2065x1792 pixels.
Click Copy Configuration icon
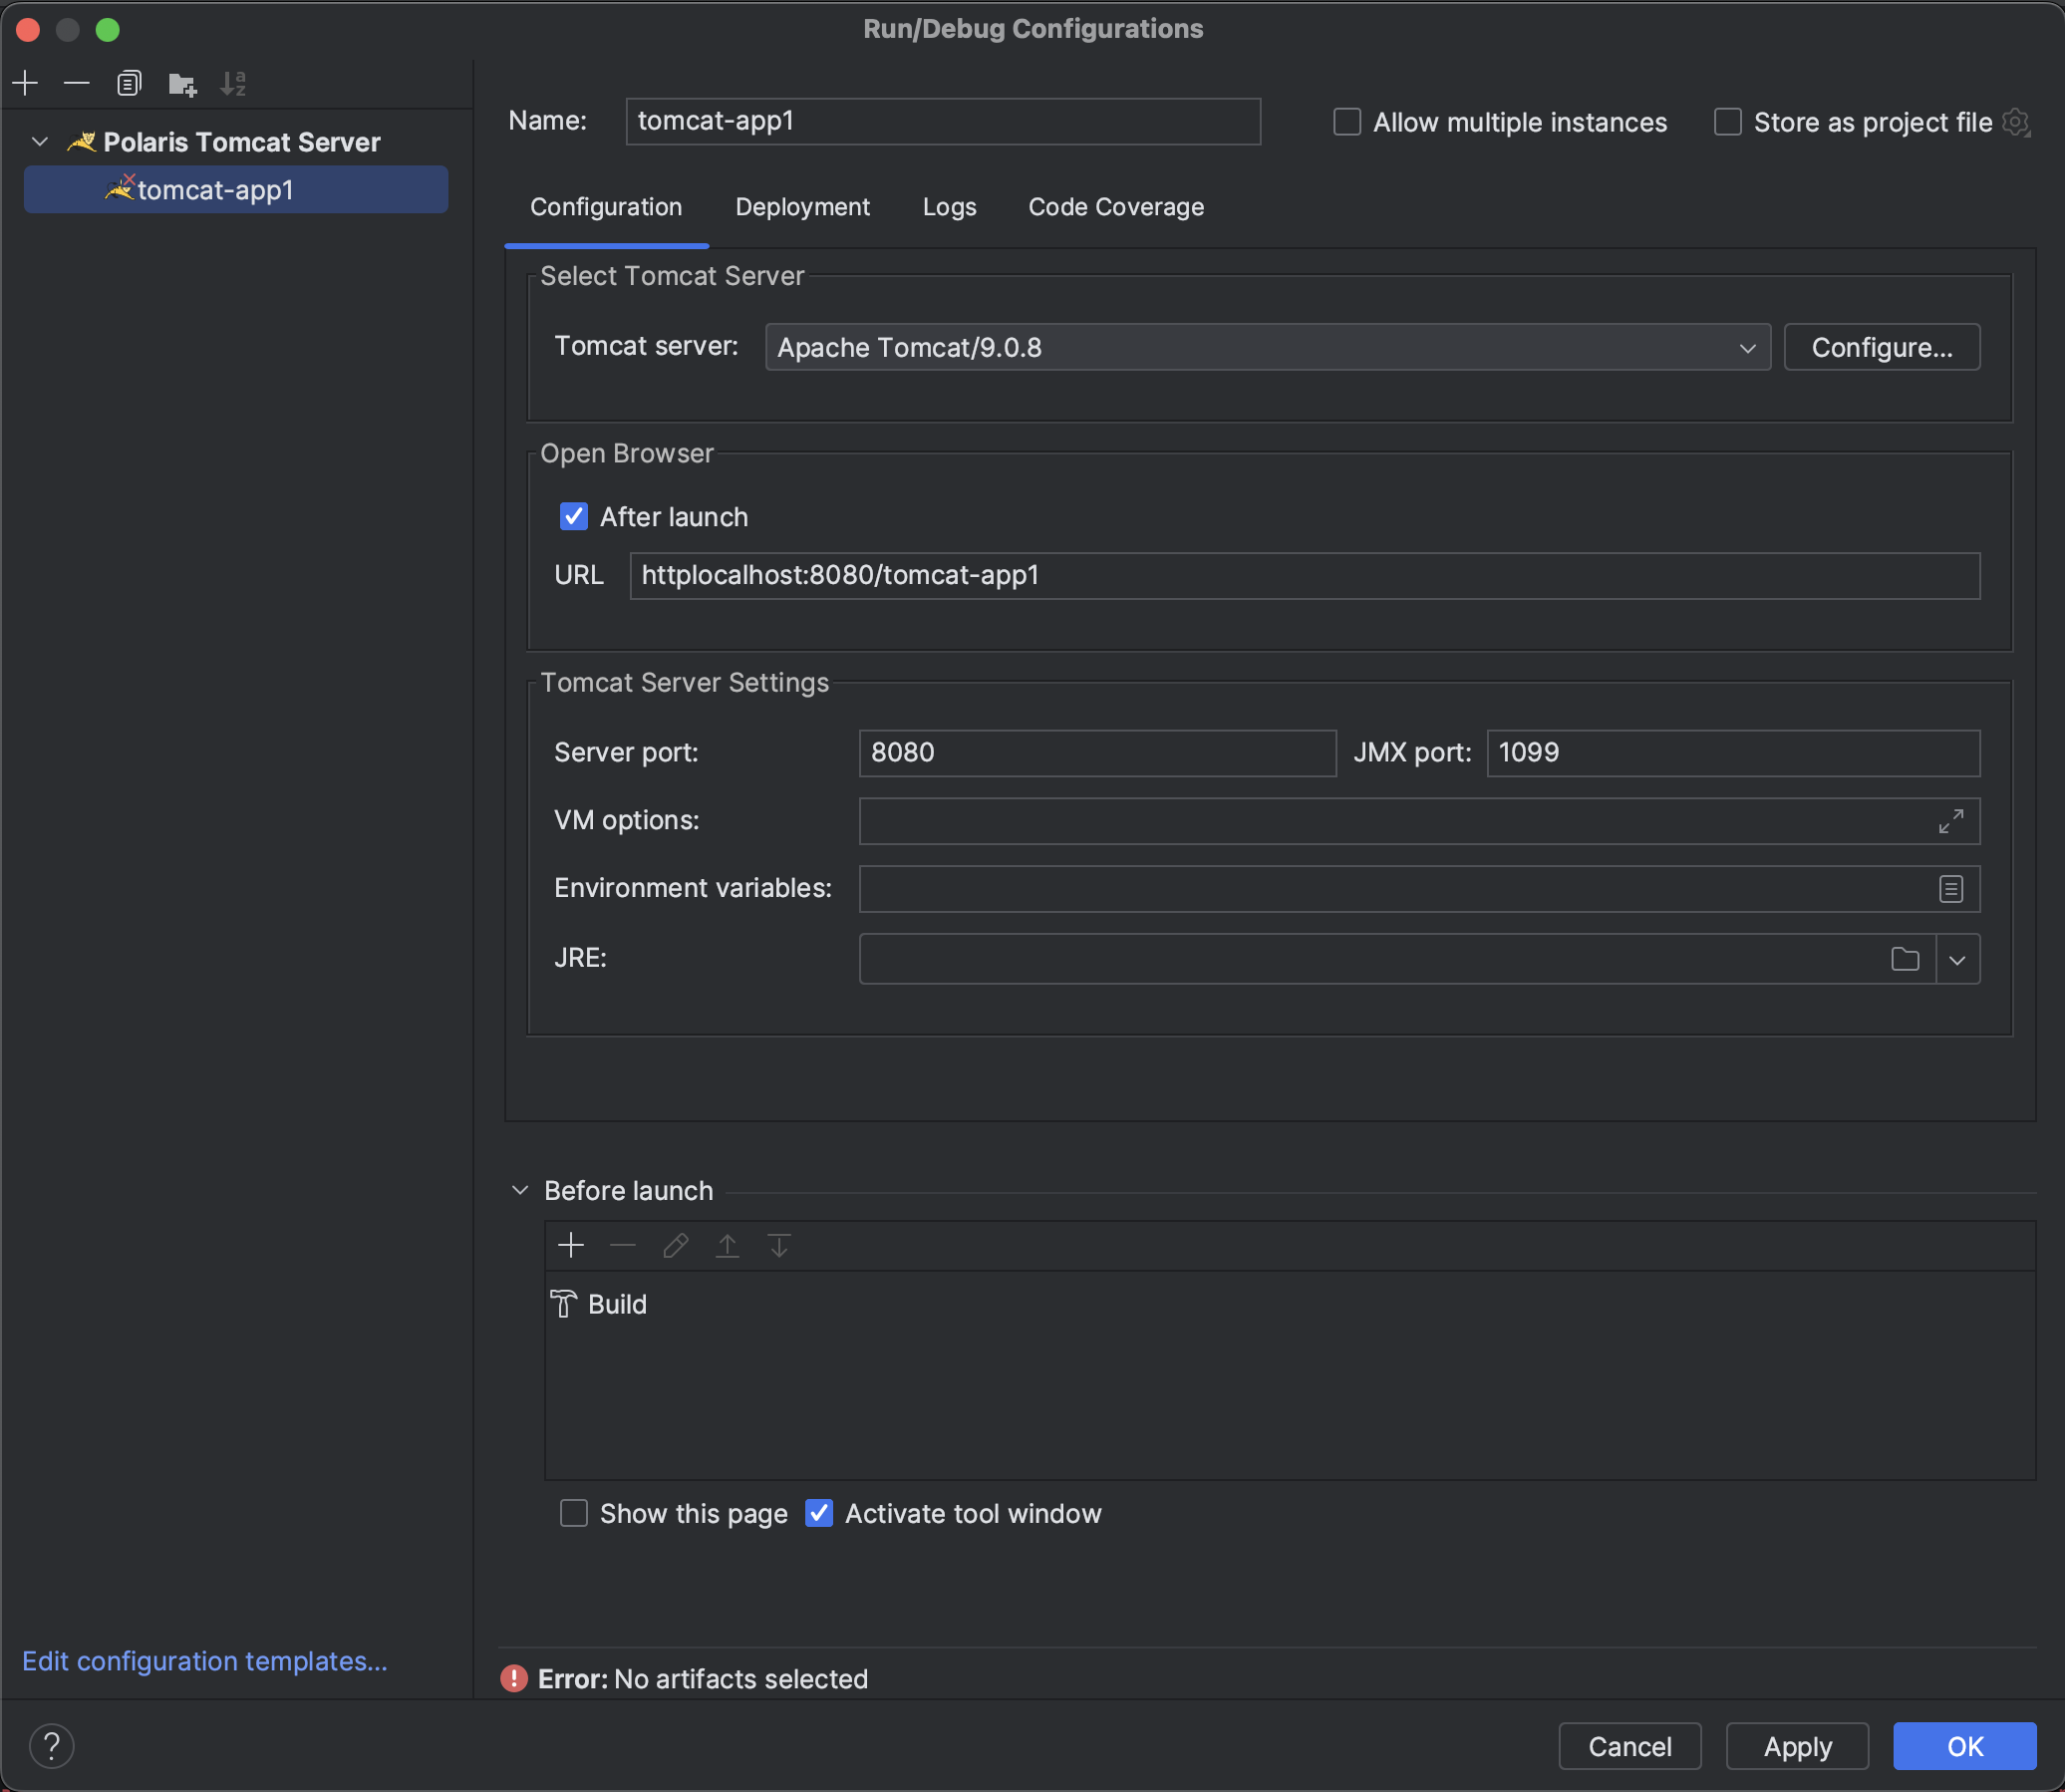pyautogui.click(x=129, y=83)
